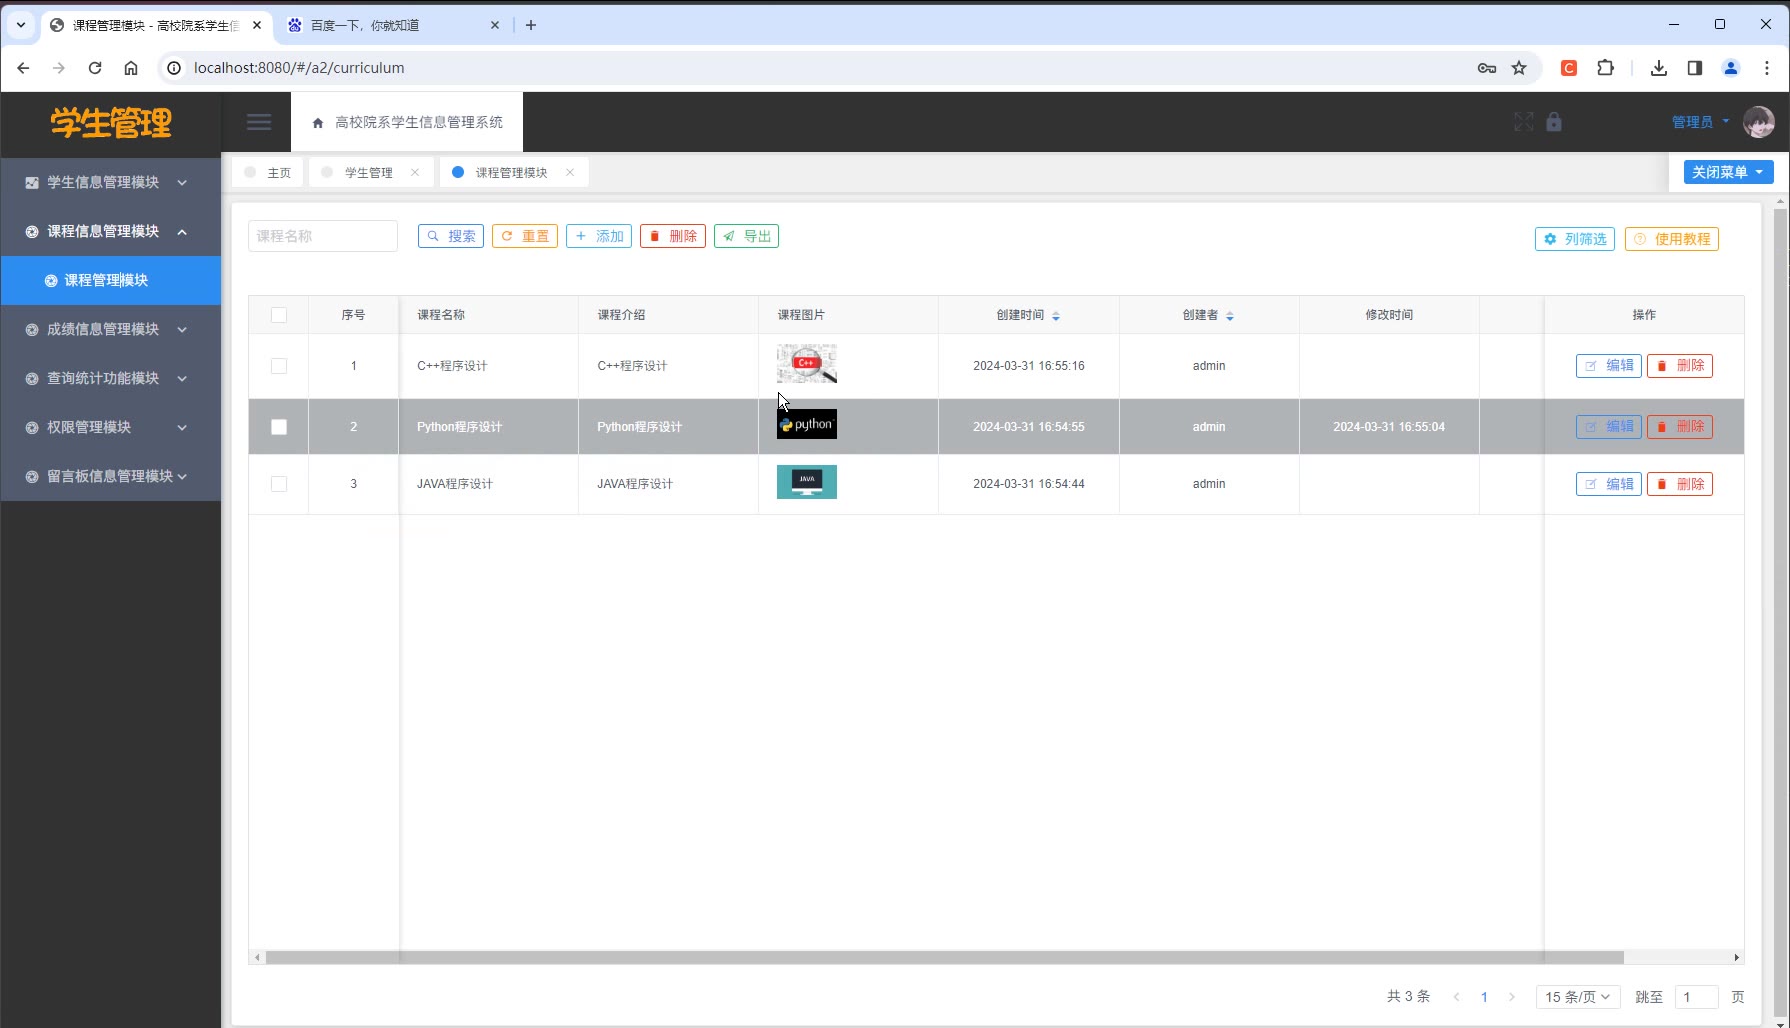Delete the JAVA程序设计 course row

(1680, 484)
